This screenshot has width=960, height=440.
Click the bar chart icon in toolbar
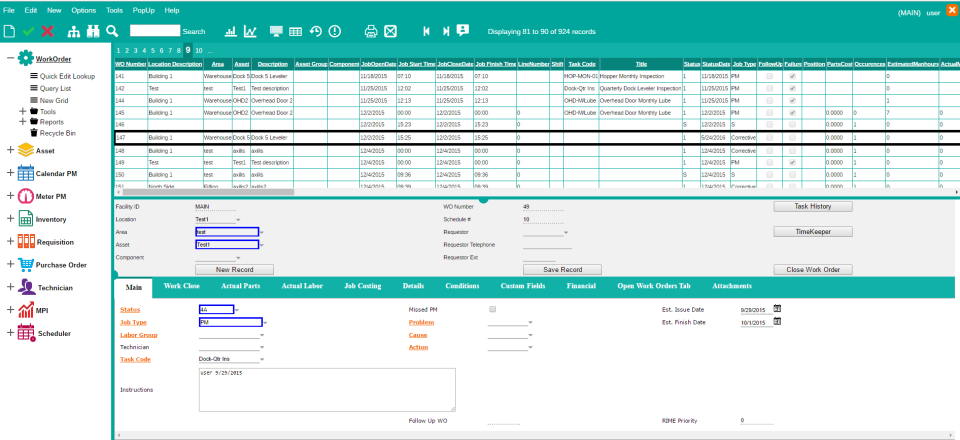[231, 31]
